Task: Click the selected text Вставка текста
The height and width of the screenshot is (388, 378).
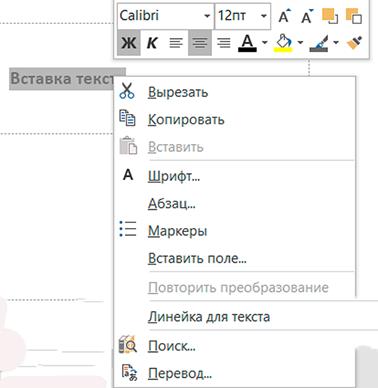Action: tap(62, 79)
